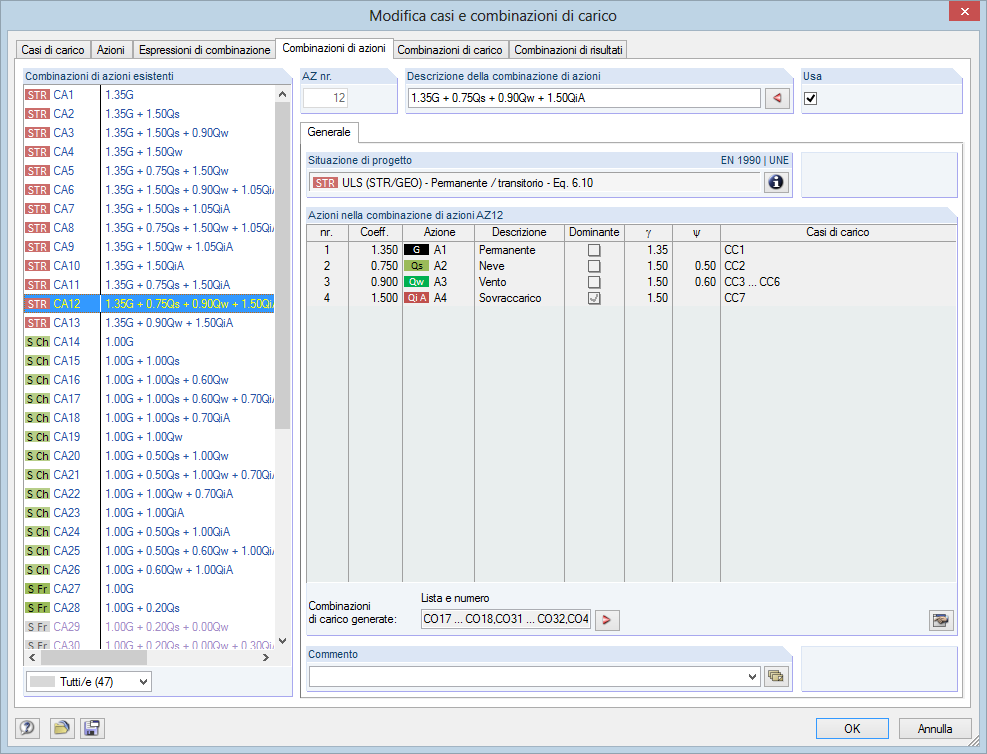This screenshot has height=754, width=987.
Task: Select greyed combination CA29
Action: (149, 626)
